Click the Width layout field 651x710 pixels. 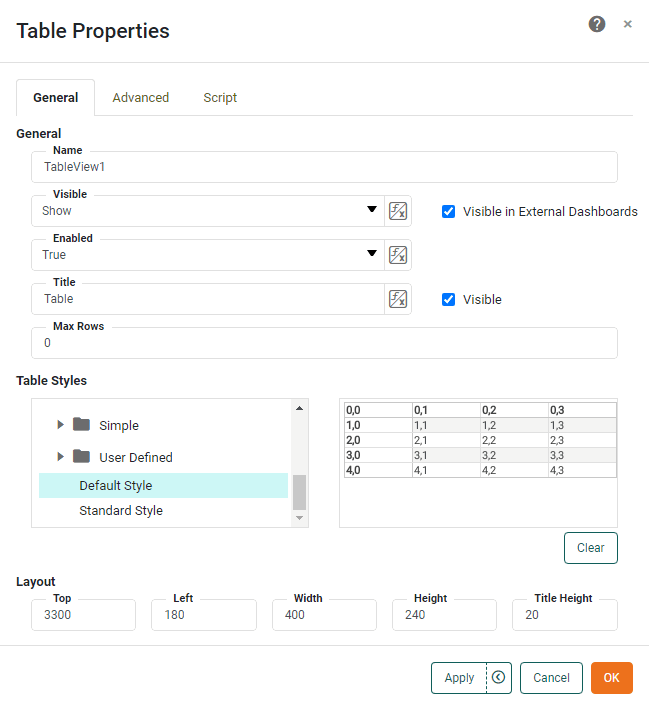(x=325, y=615)
